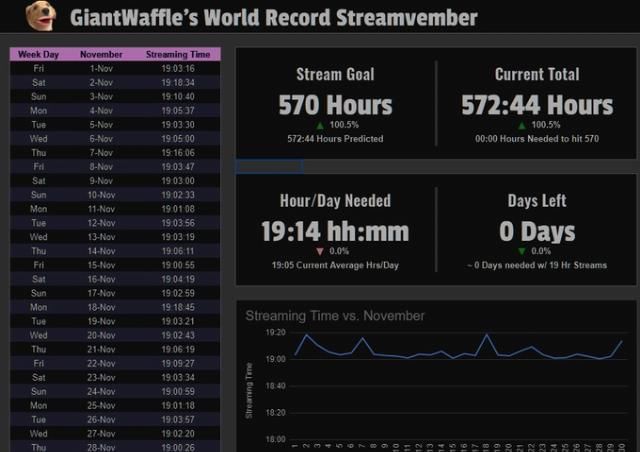This screenshot has width=640, height=452.
Task: Select the November column header
Action: click(101, 54)
